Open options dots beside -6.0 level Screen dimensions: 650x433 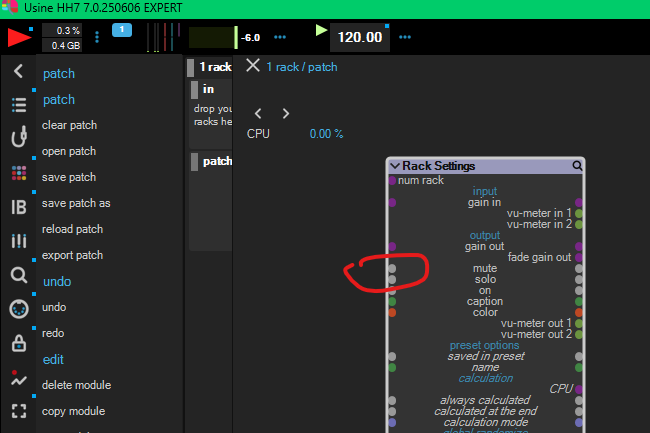click(x=280, y=37)
